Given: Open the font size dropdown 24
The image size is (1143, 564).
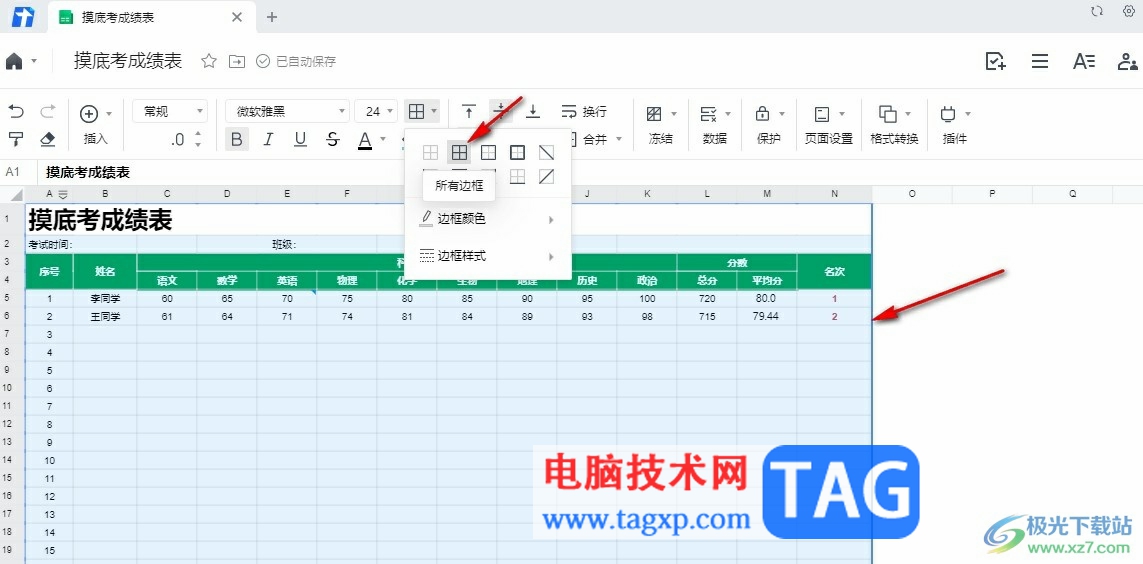Looking at the screenshot, I should (x=376, y=111).
